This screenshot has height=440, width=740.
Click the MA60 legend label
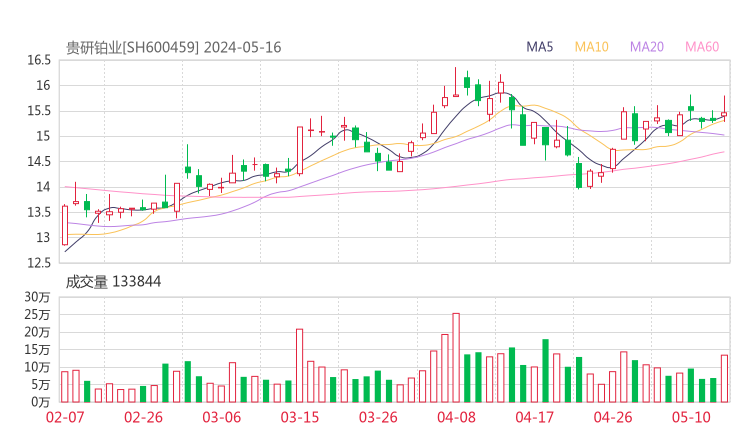(x=702, y=47)
